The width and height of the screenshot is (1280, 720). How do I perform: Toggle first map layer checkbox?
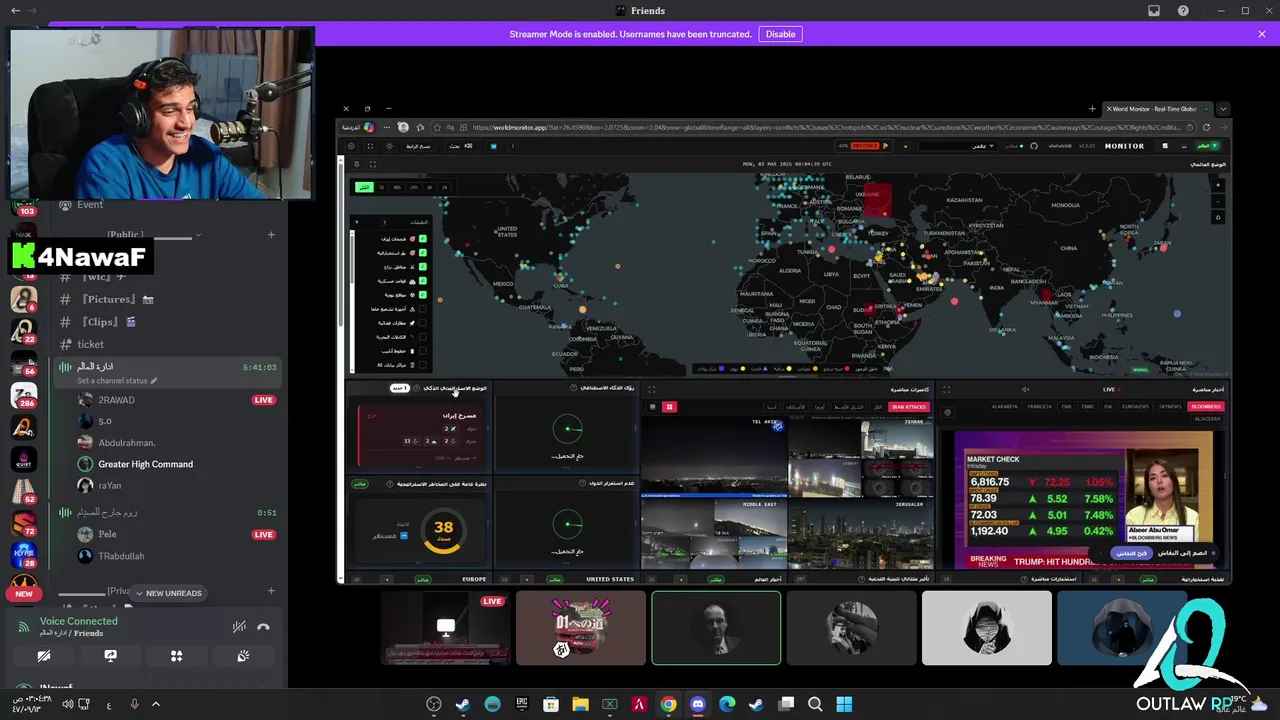(423, 239)
